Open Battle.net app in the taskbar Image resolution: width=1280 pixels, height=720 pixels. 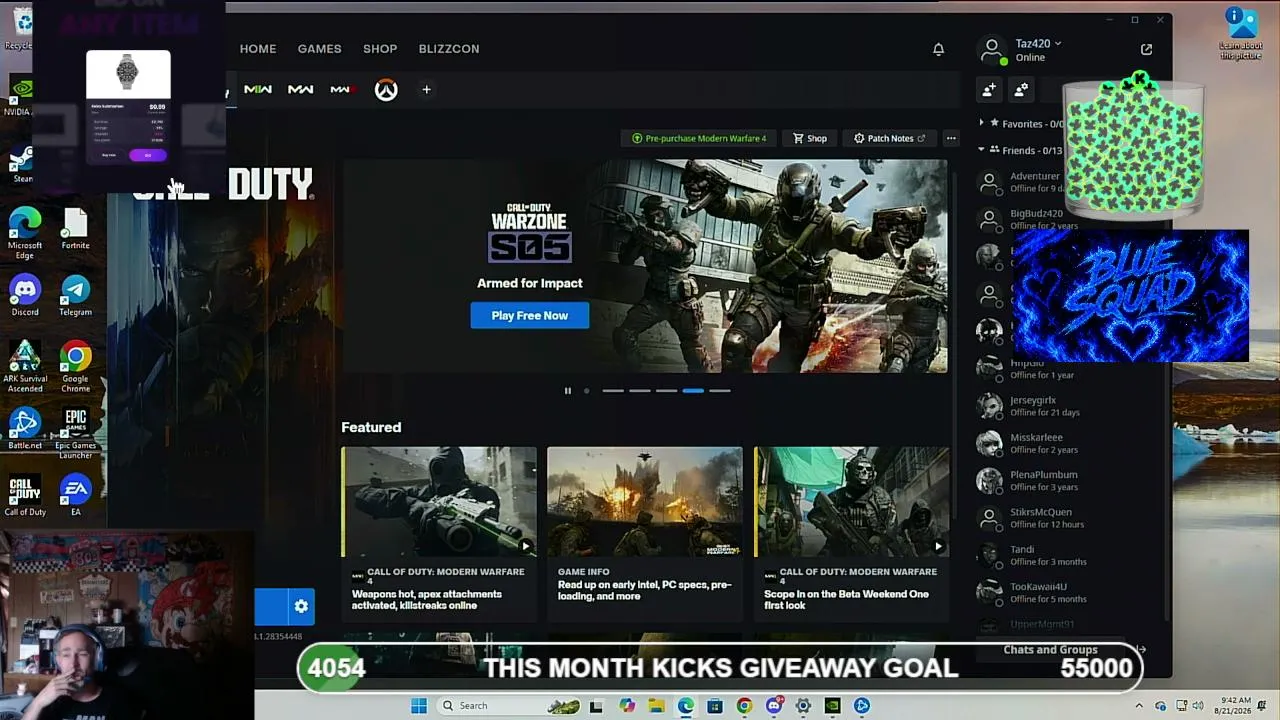pyautogui.click(x=862, y=706)
